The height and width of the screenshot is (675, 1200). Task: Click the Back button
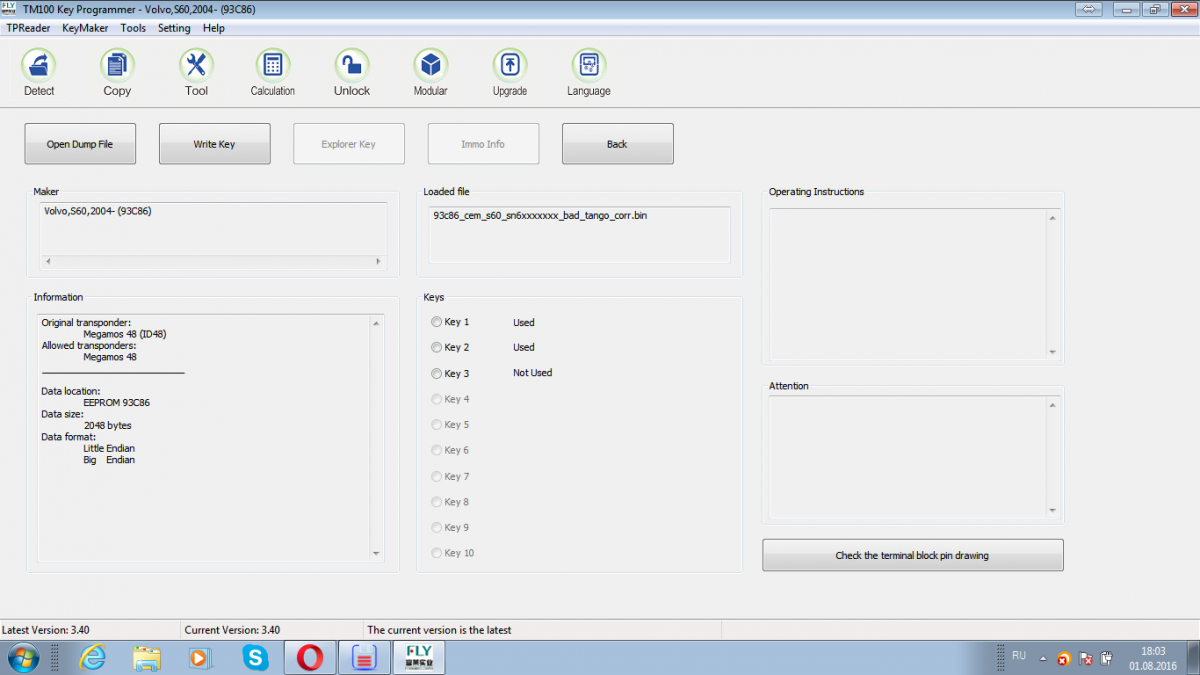tap(617, 144)
